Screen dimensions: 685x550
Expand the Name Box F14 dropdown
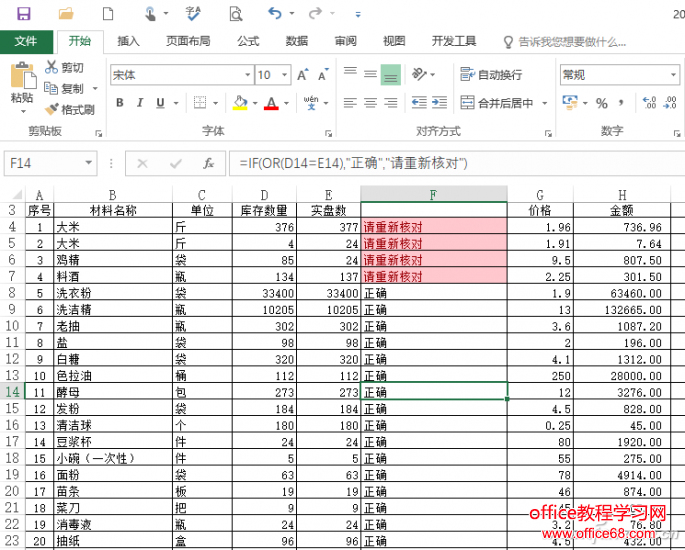tap(89, 163)
